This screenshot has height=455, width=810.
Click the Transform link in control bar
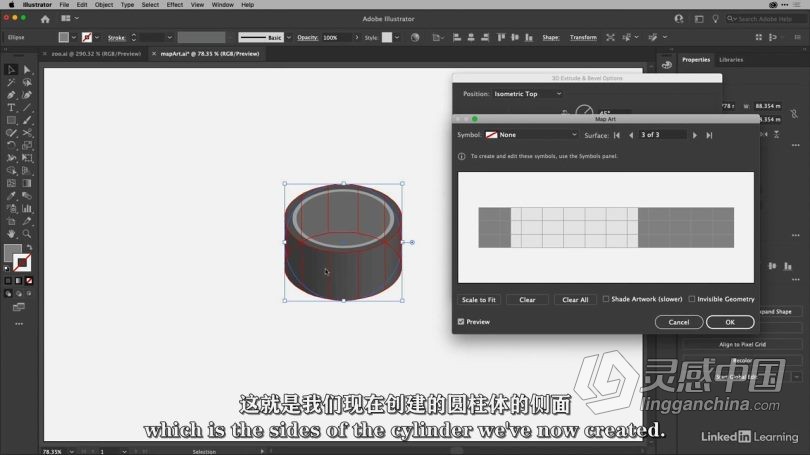[583, 38]
